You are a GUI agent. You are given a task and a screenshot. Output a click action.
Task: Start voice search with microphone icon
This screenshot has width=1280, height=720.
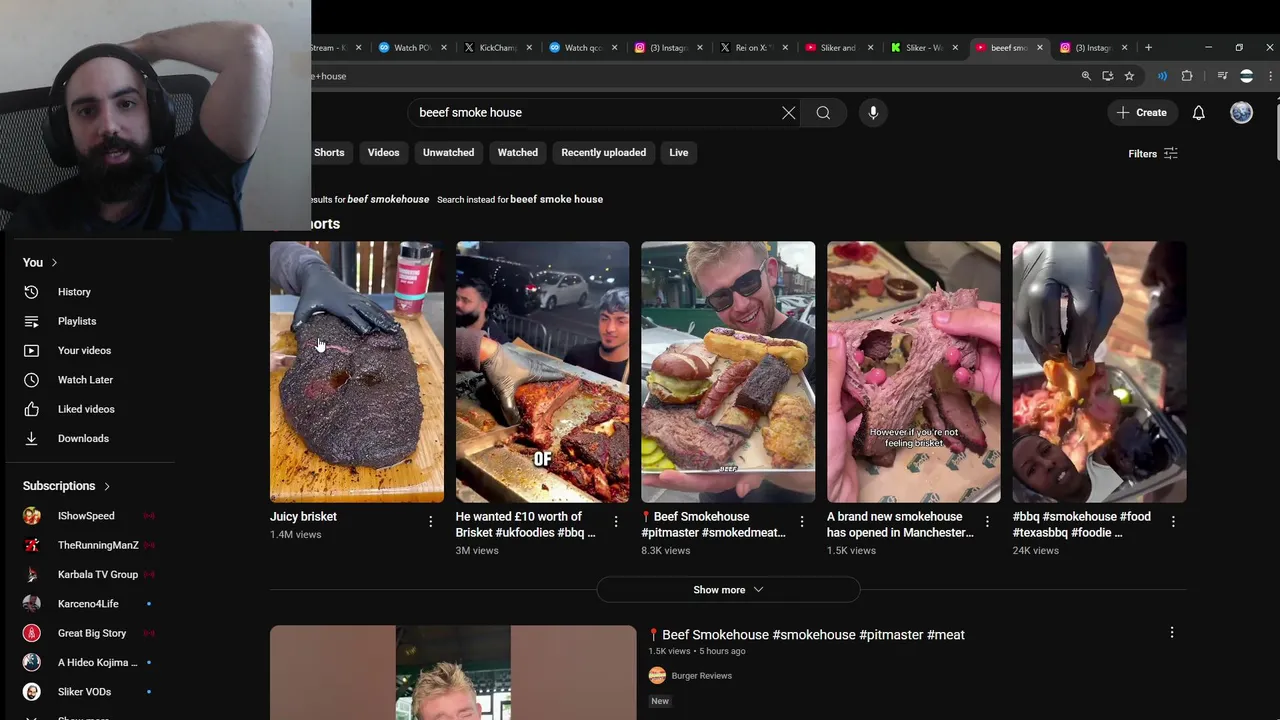873,113
